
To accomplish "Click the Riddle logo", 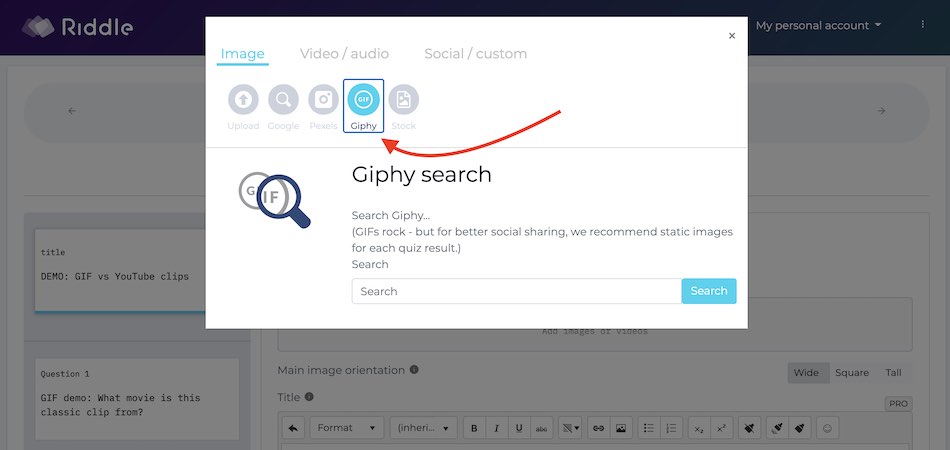I will click(x=78, y=27).
